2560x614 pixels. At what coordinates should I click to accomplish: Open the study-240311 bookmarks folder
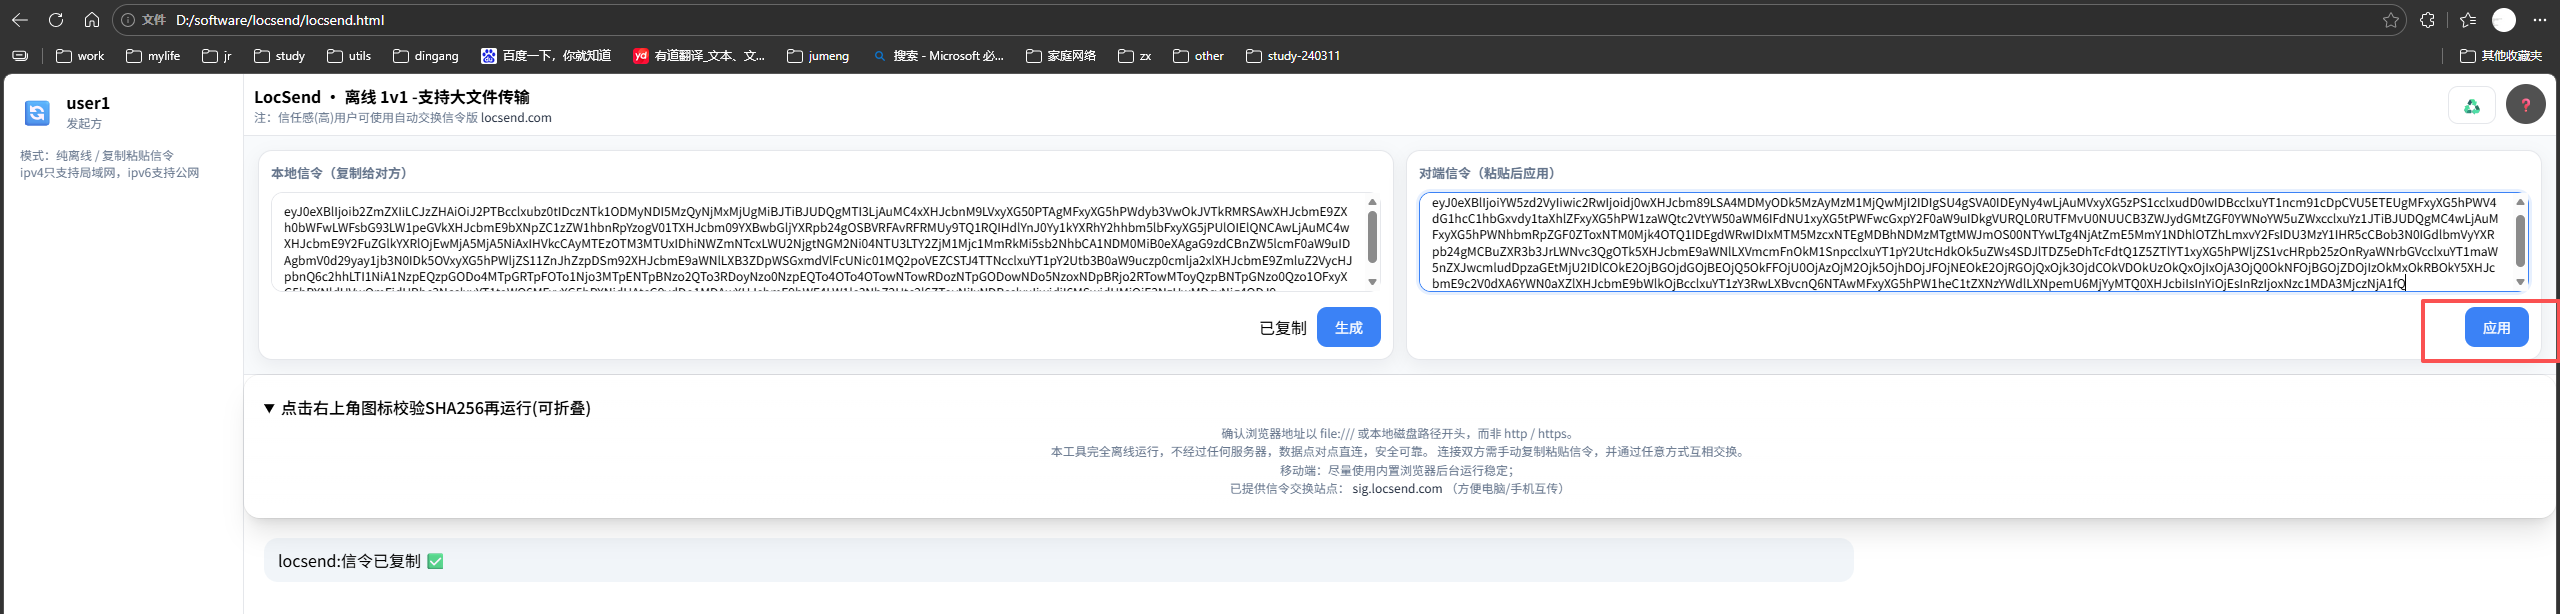[1293, 56]
